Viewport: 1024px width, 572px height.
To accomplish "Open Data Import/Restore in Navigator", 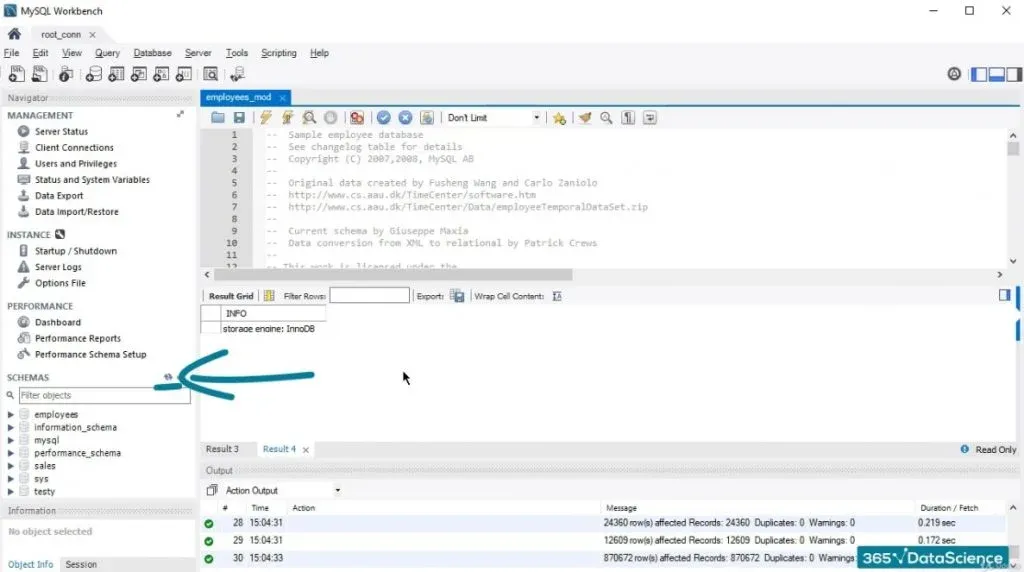I will 76,212.
